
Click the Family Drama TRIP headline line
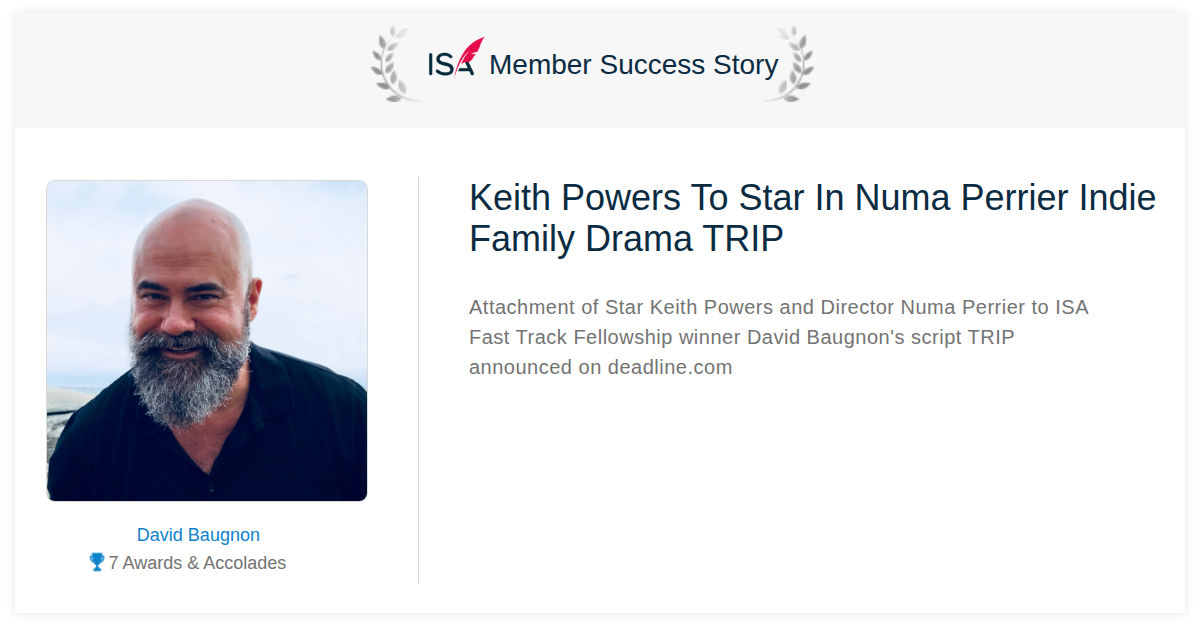[x=626, y=240]
